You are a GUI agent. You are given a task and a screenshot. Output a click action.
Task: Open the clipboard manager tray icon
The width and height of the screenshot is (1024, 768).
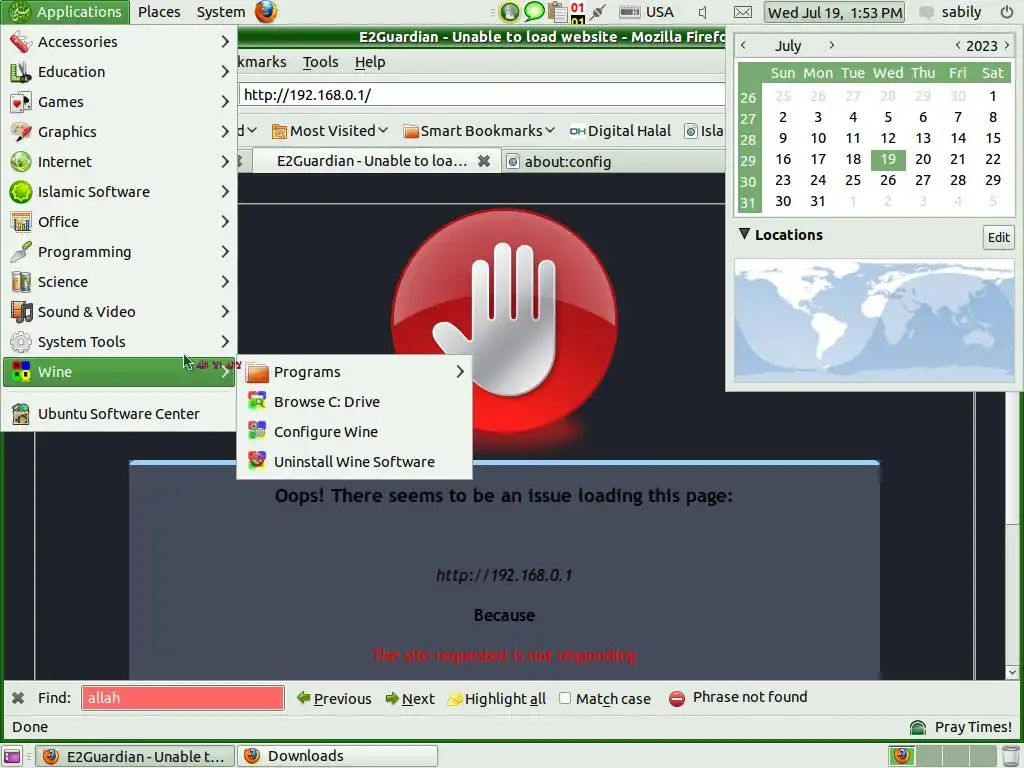(557, 12)
